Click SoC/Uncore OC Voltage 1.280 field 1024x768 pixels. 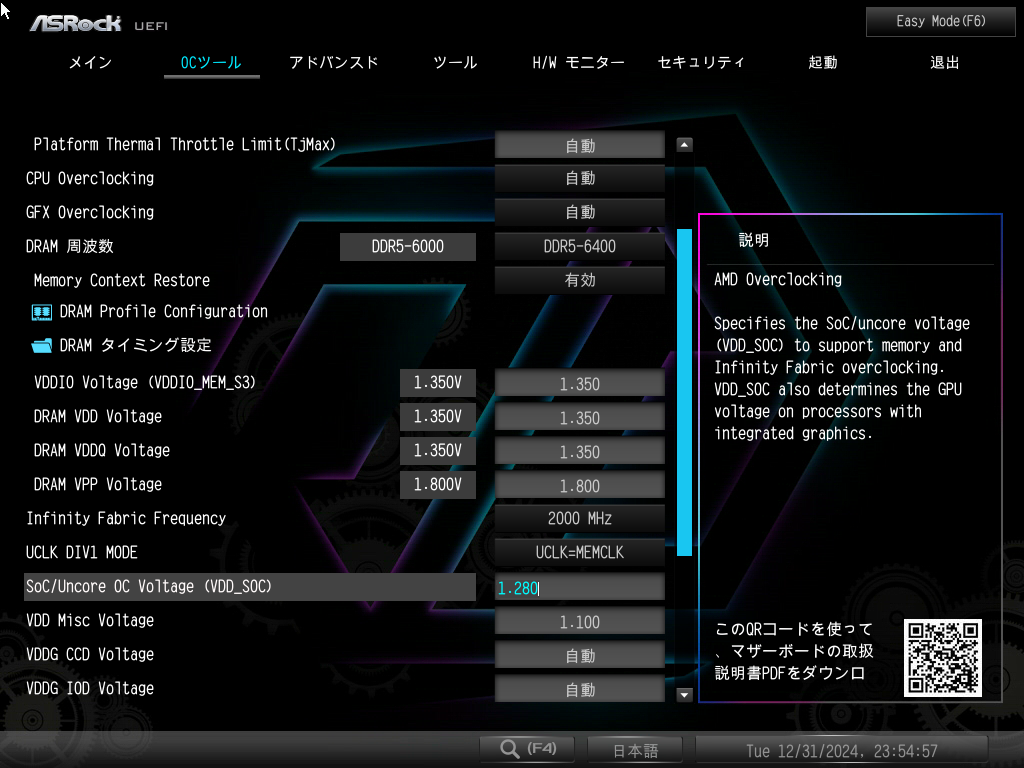pos(580,587)
